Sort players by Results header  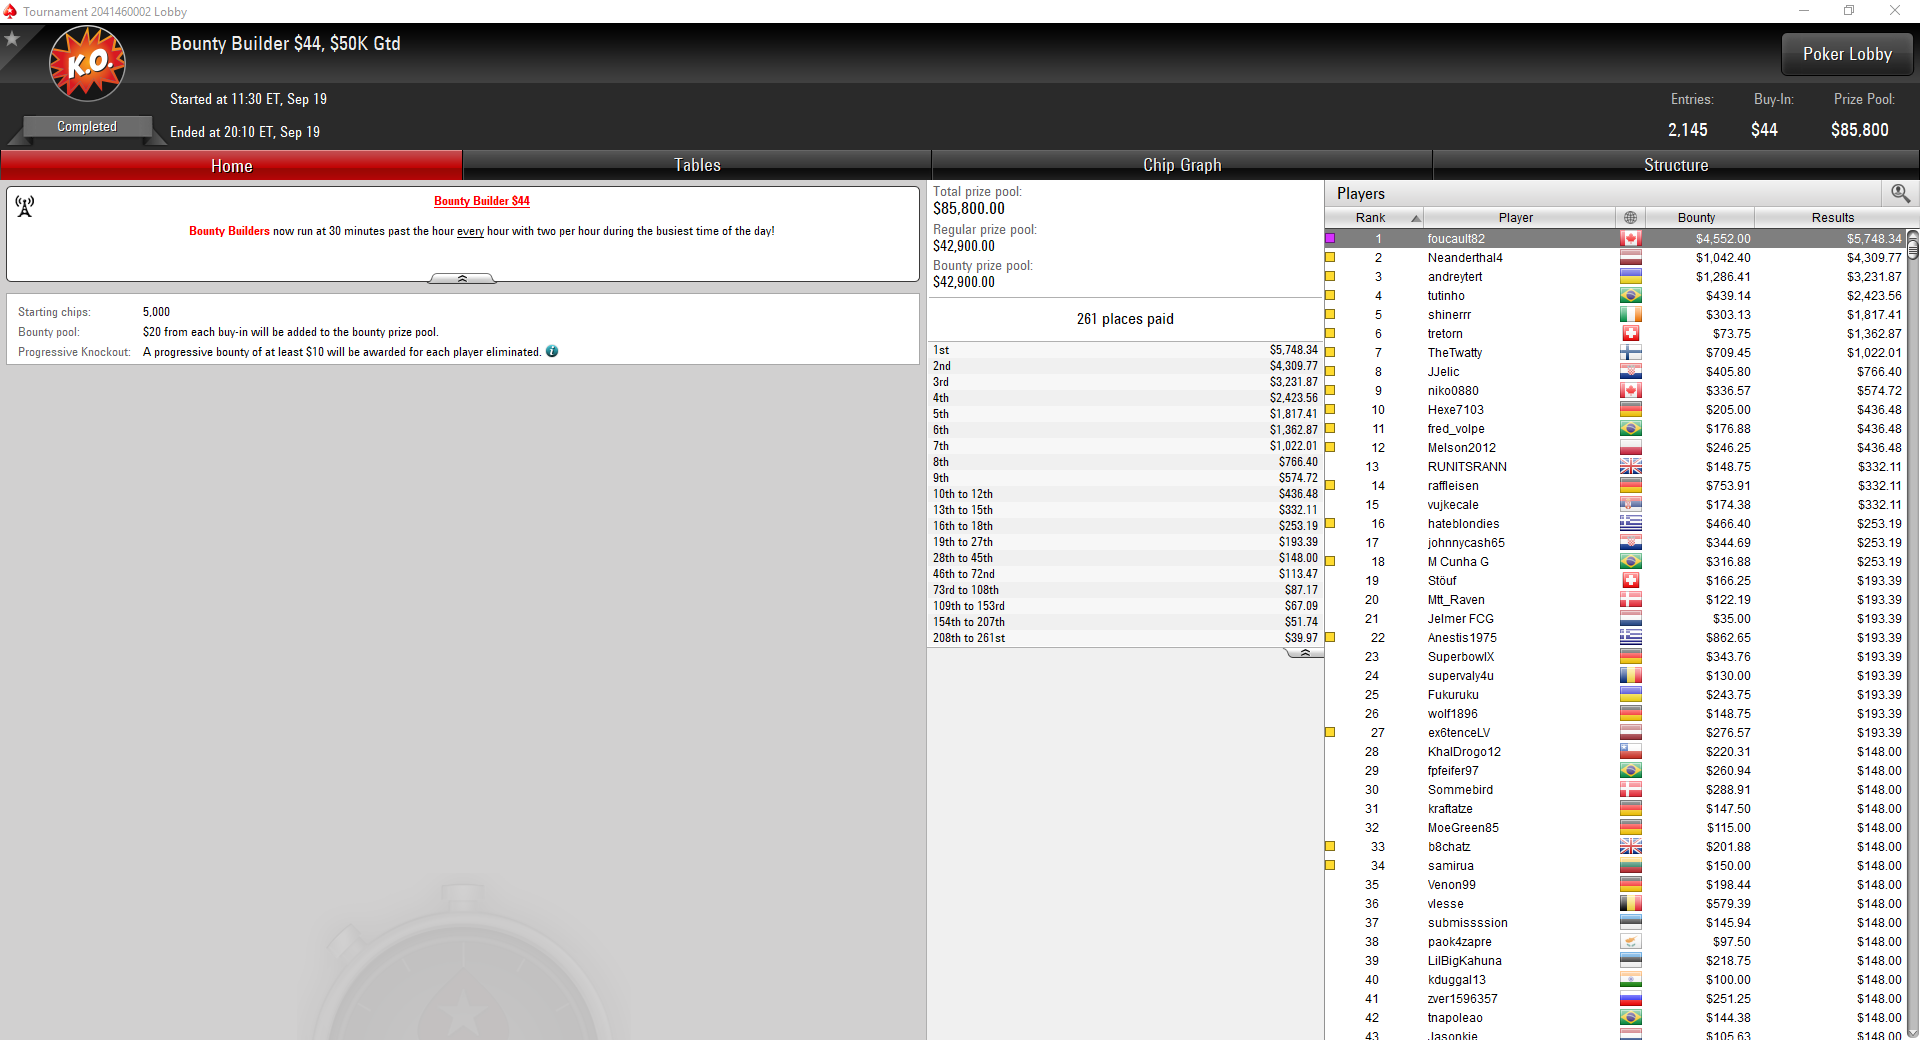coord(1832,217)
